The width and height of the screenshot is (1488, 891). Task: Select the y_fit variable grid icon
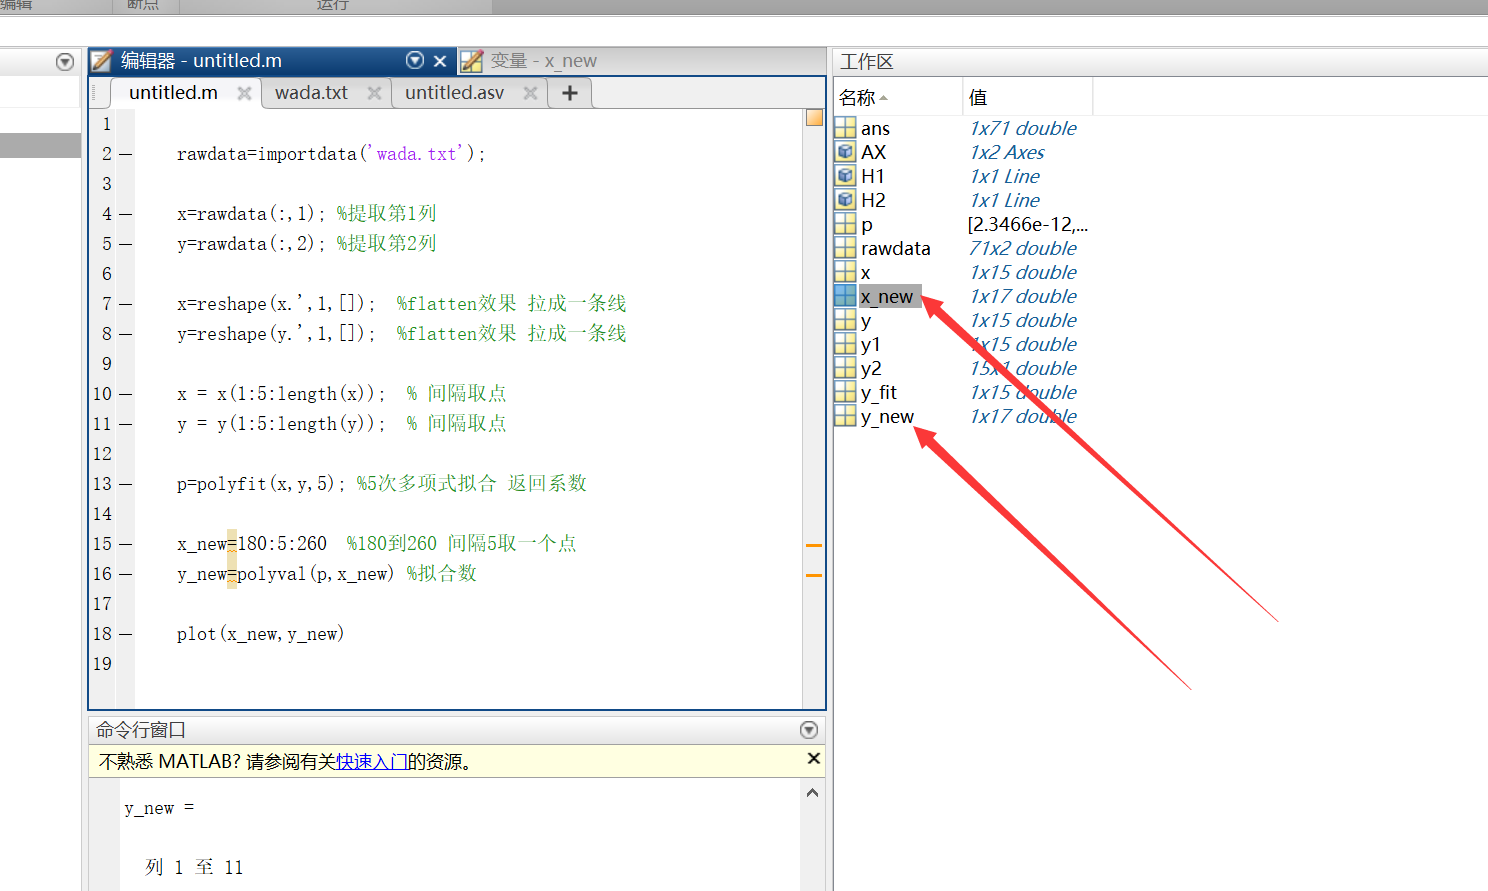click(845, 392)
